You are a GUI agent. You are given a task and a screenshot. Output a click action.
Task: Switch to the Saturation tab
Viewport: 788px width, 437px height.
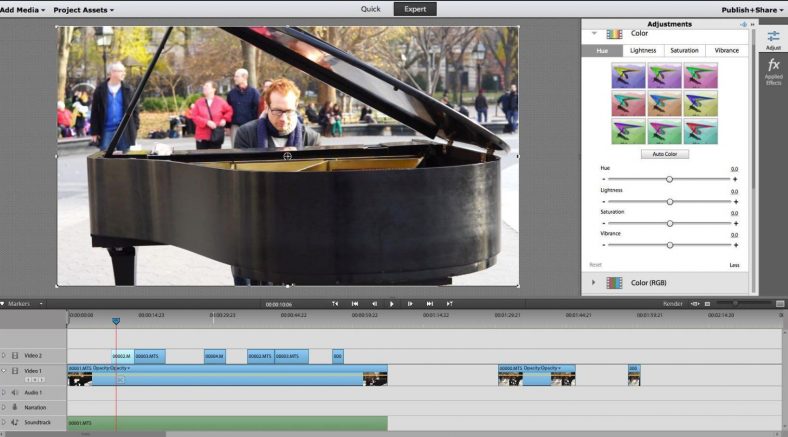coord(684,50)
